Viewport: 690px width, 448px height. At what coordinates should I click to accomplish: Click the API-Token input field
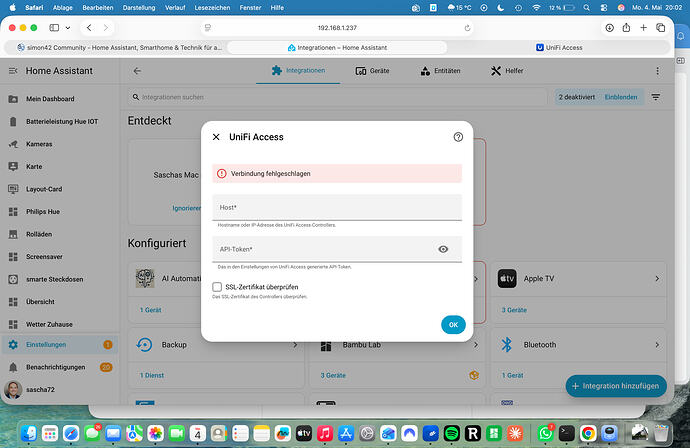324,249
